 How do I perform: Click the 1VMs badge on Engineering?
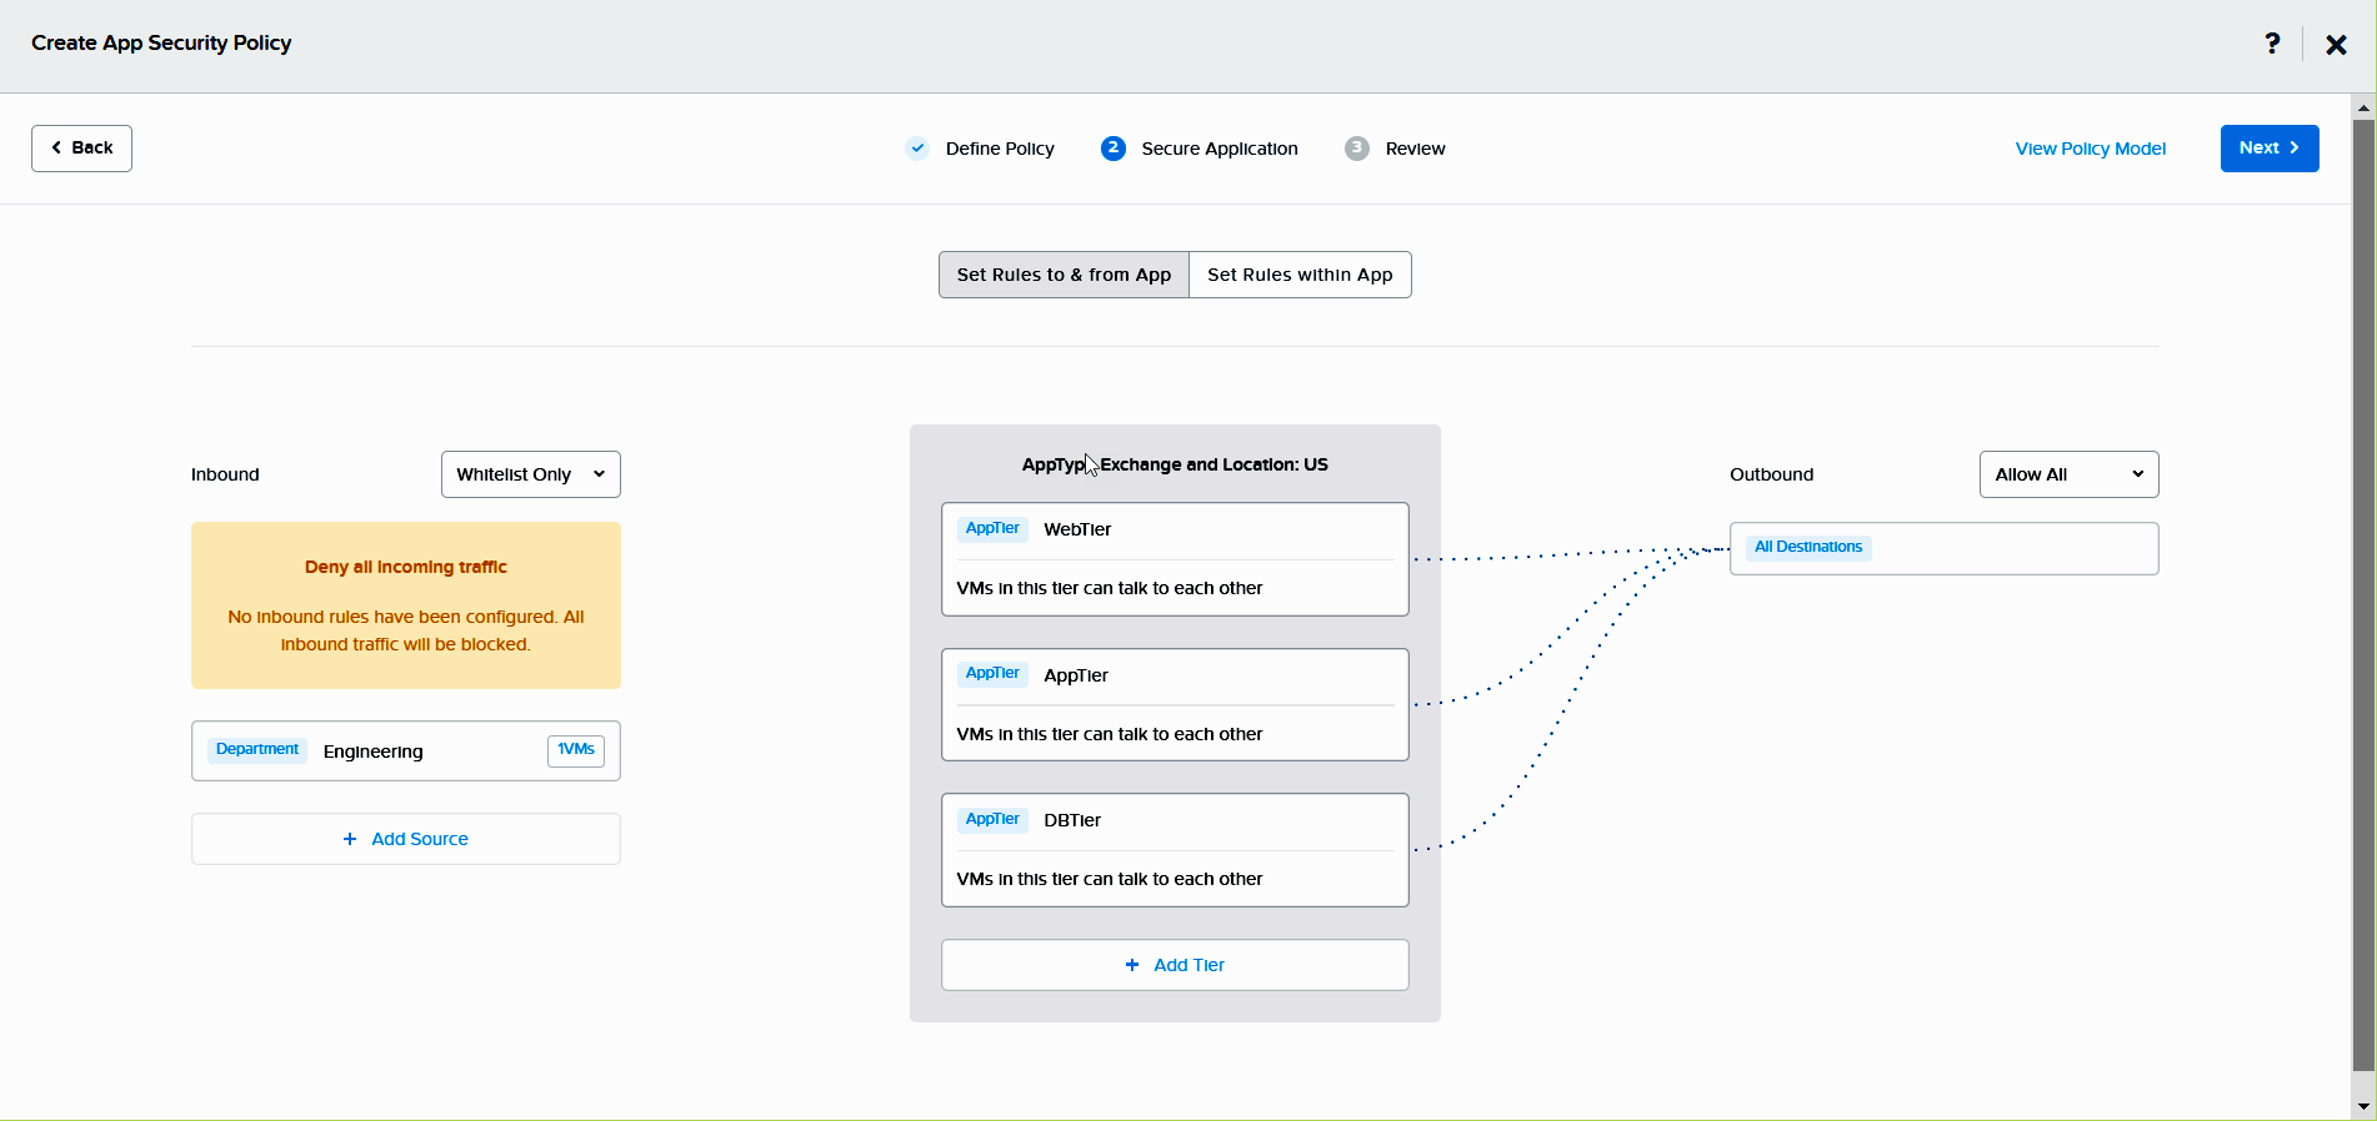pos(575,750)
